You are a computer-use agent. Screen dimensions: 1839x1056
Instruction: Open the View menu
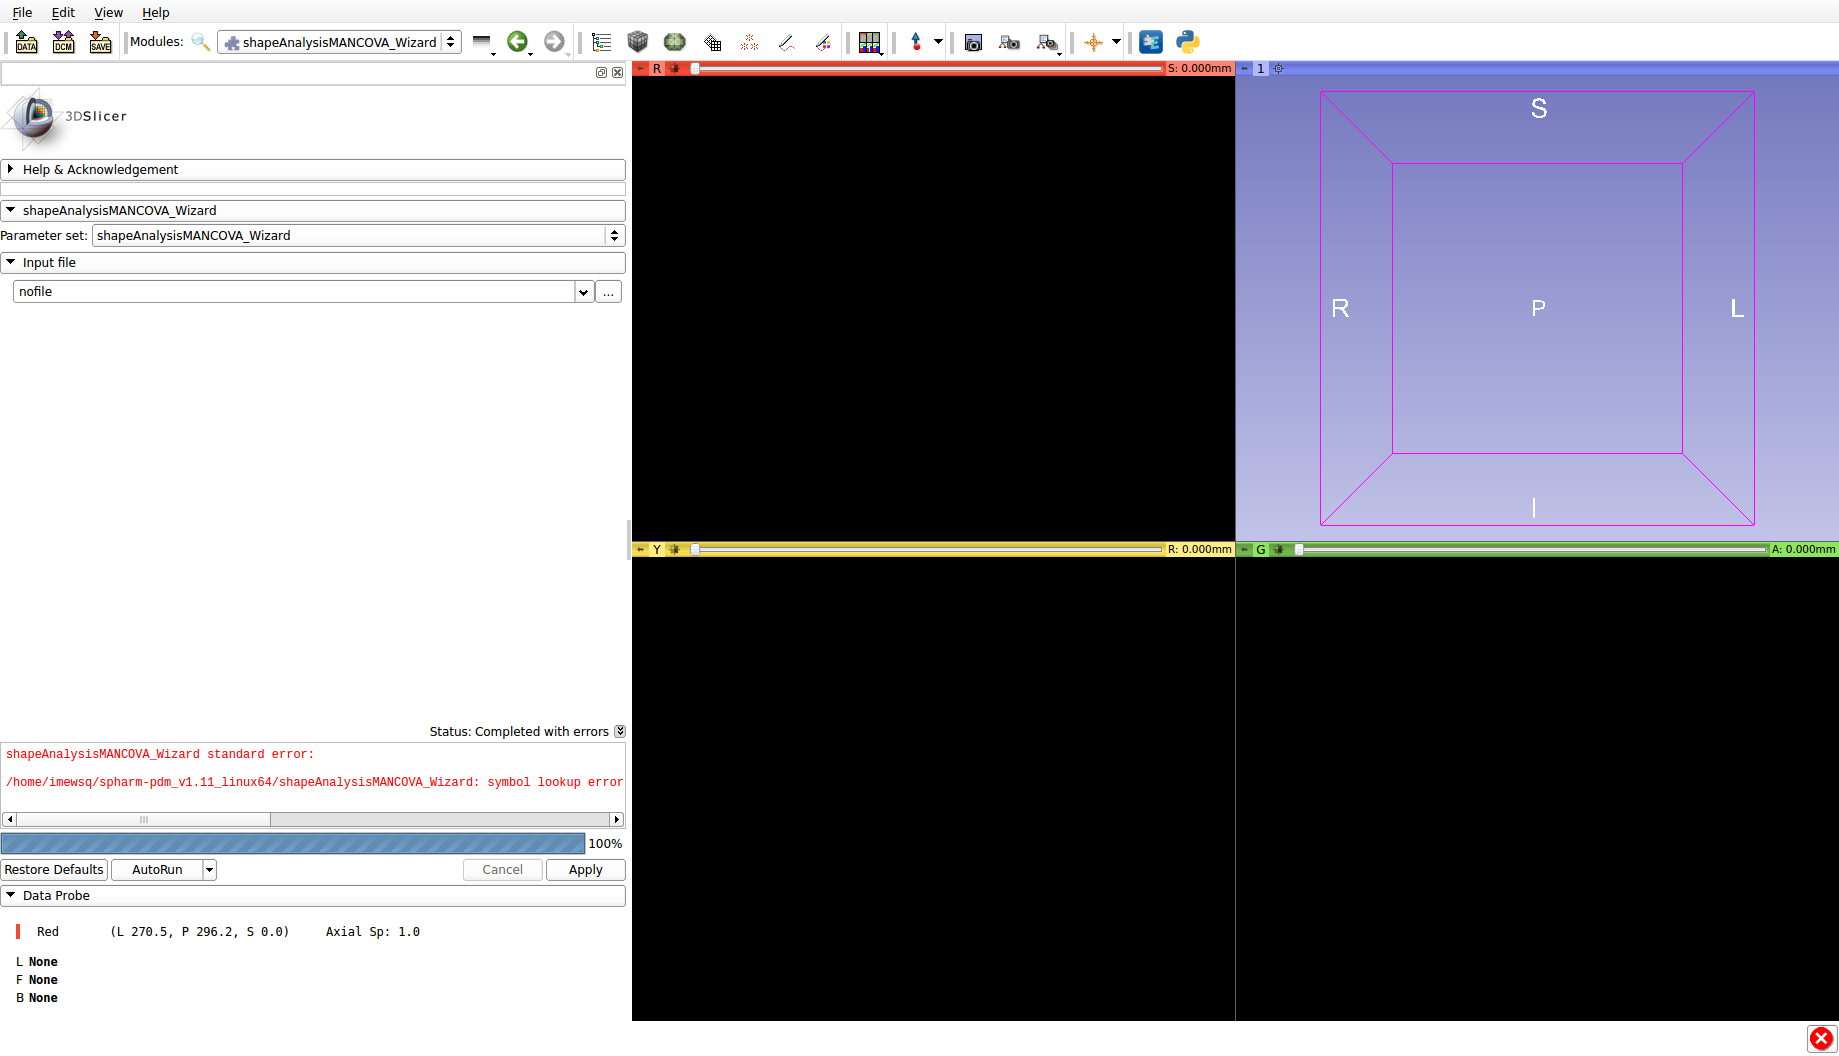tap(108, 12)
